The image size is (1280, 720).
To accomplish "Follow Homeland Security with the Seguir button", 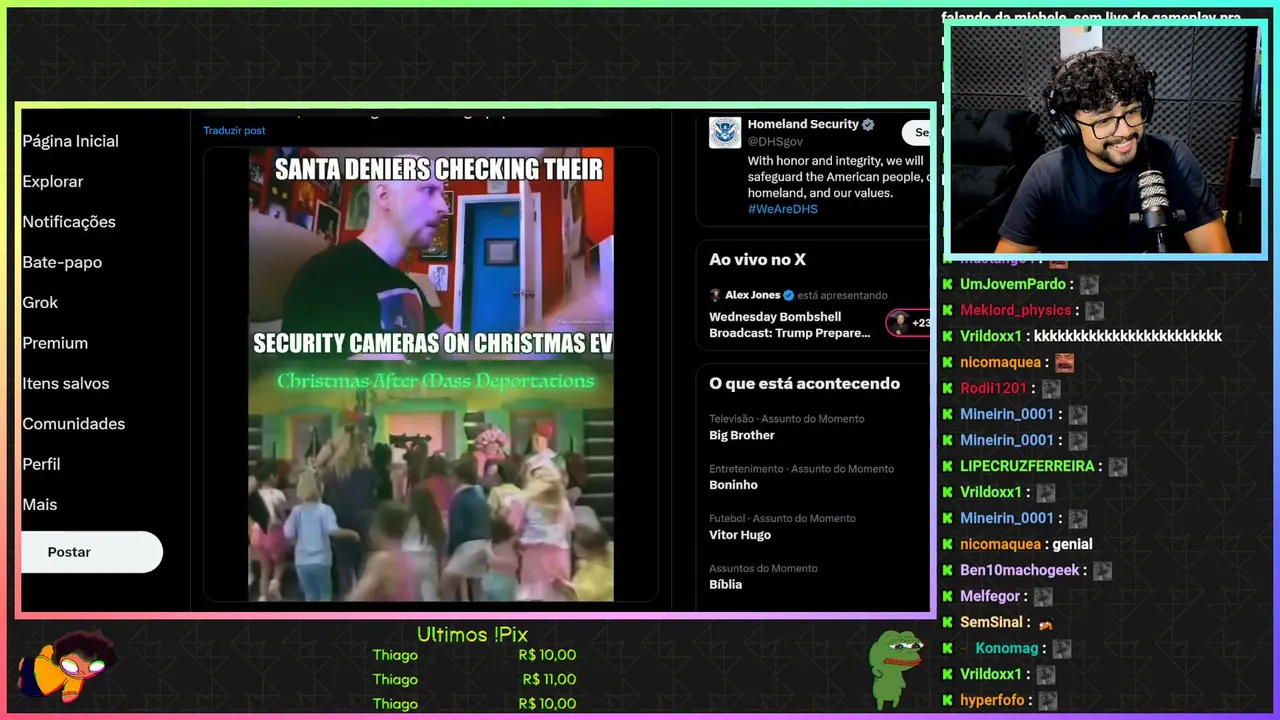I will pos(916,132).
